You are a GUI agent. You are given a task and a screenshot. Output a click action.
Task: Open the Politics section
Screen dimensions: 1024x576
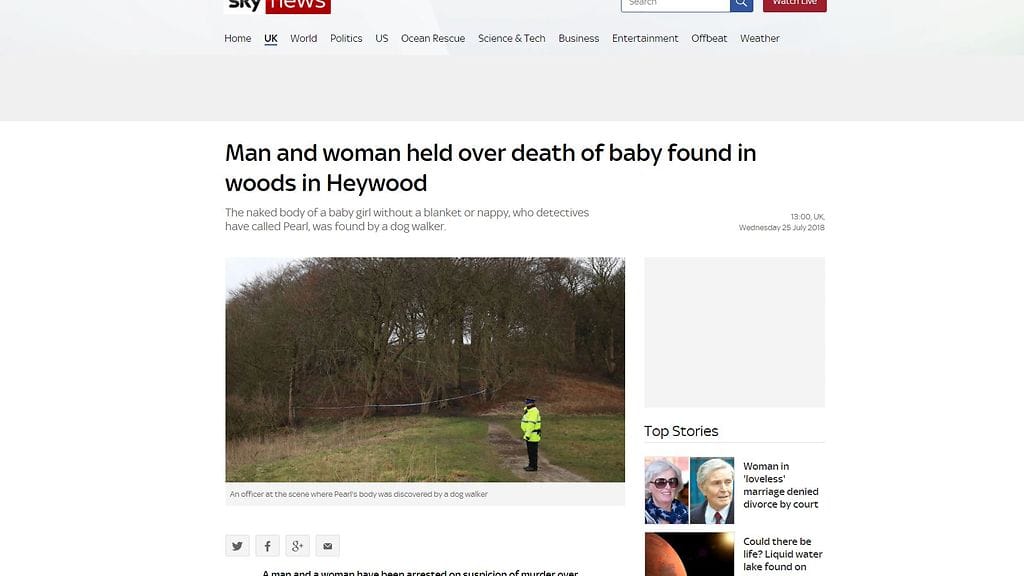click(346, 39)
